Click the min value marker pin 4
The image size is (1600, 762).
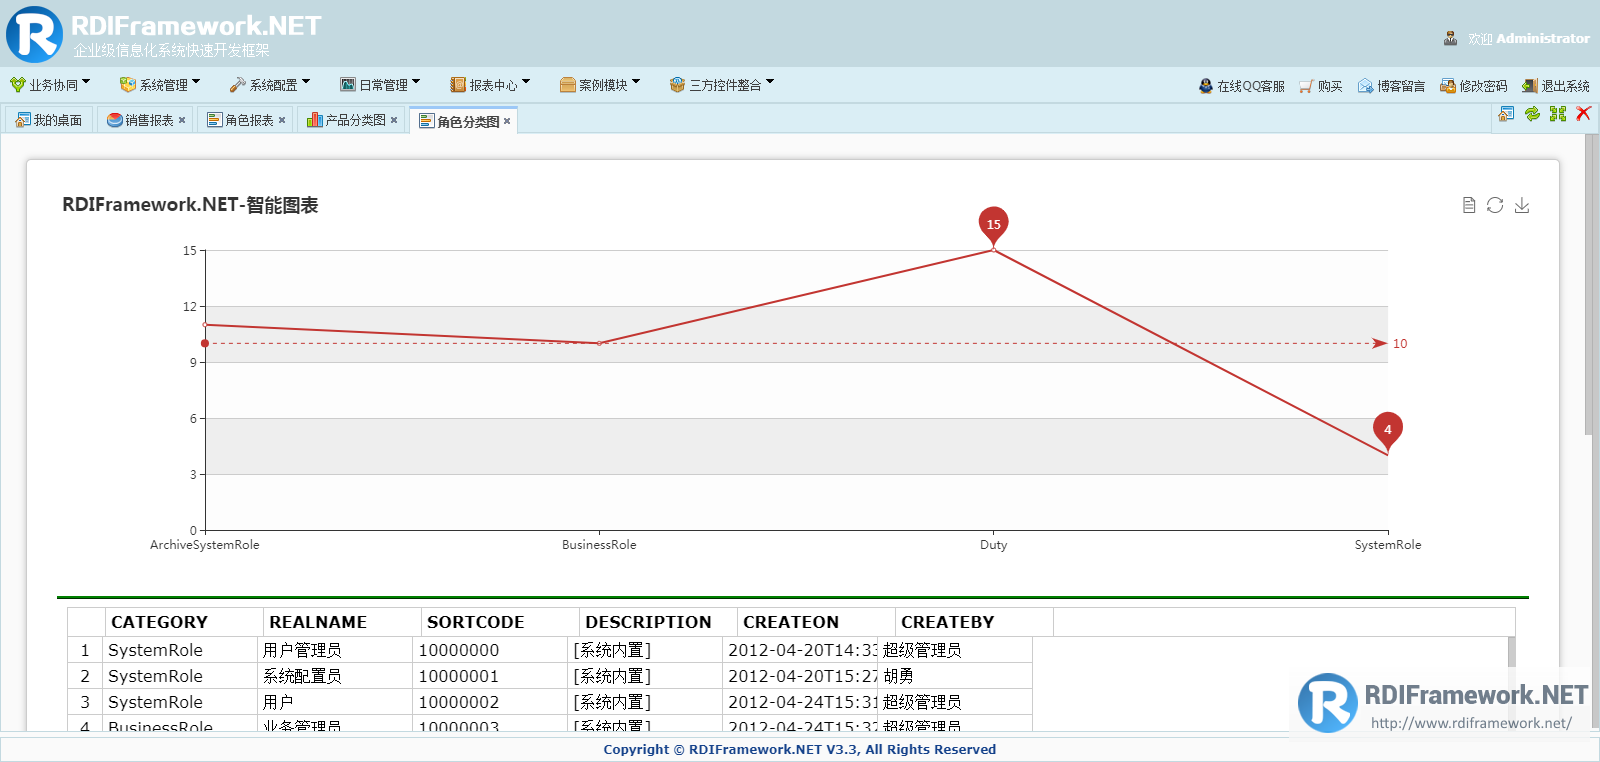pos(1387,431)
